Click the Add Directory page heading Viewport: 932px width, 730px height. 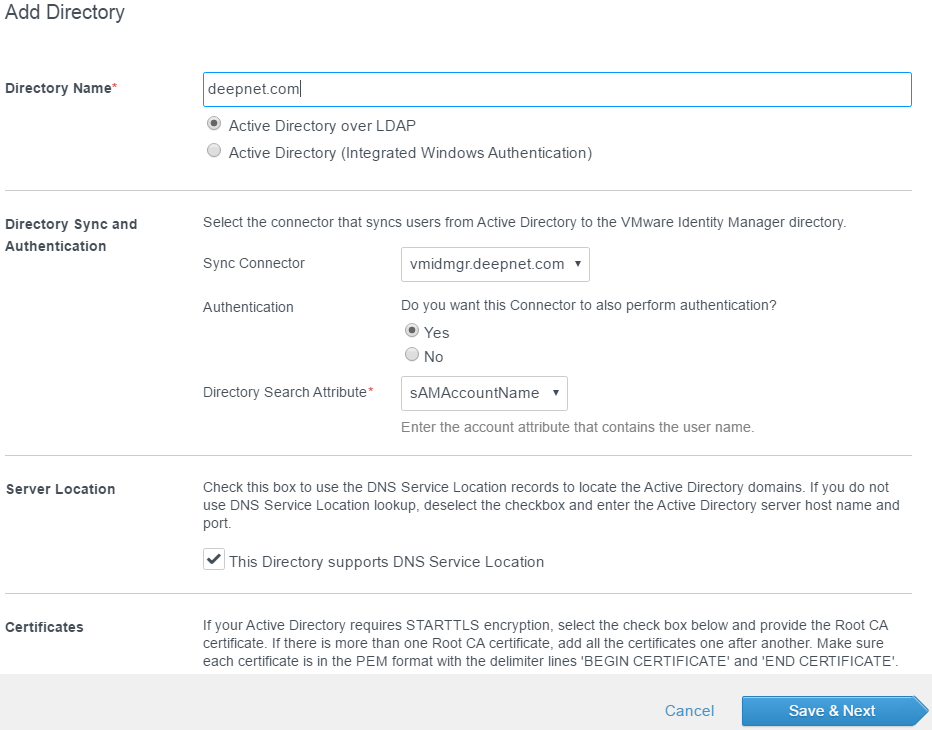65,13
